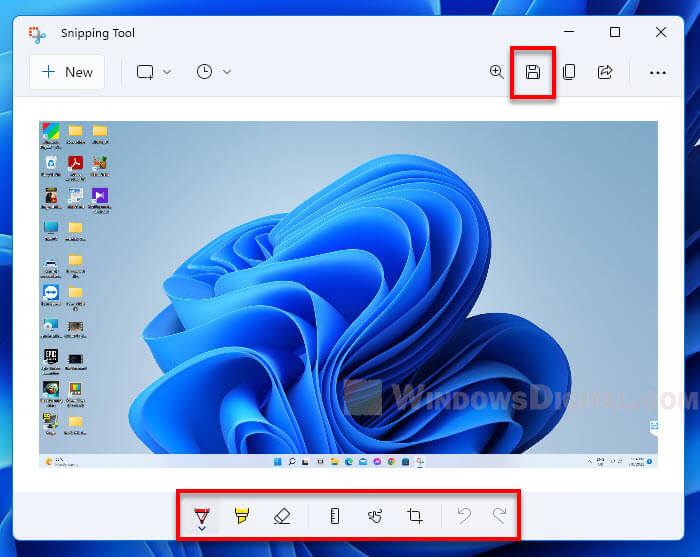Save the snip using floppy disk icon

tap(533, 72)
